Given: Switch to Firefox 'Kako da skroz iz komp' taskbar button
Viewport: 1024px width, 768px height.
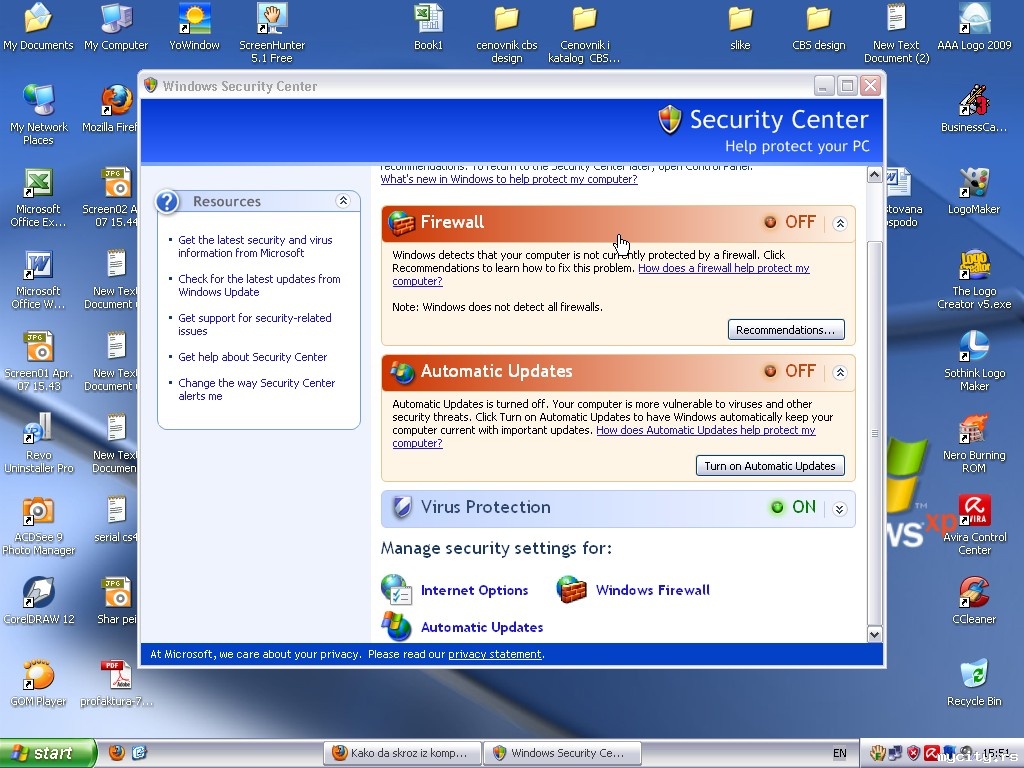Looking at the screenshot, I should click(x=402, y=753).
